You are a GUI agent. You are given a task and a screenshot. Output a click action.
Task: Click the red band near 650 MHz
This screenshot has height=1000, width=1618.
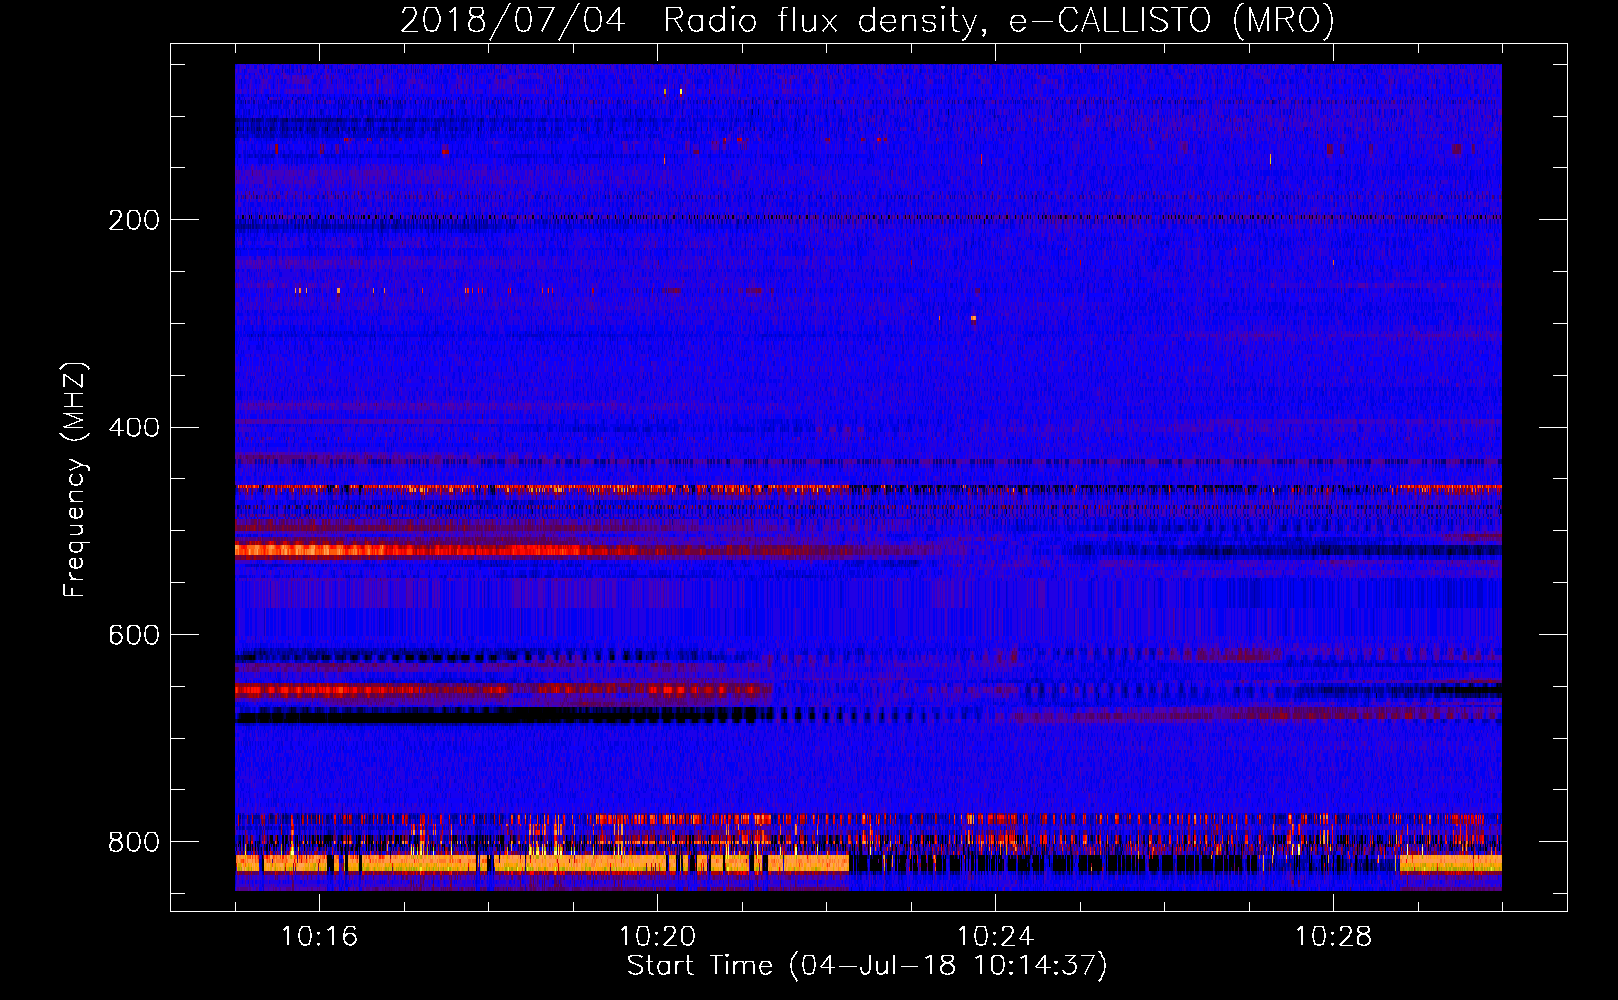503,690
